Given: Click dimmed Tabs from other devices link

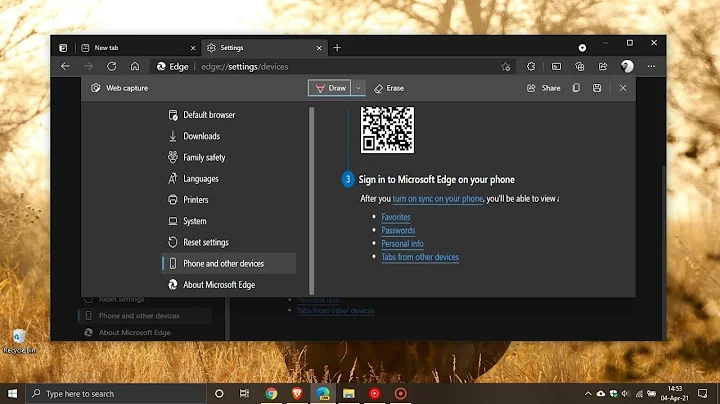Looking at the screenshot, I should [x=336, y=311].
